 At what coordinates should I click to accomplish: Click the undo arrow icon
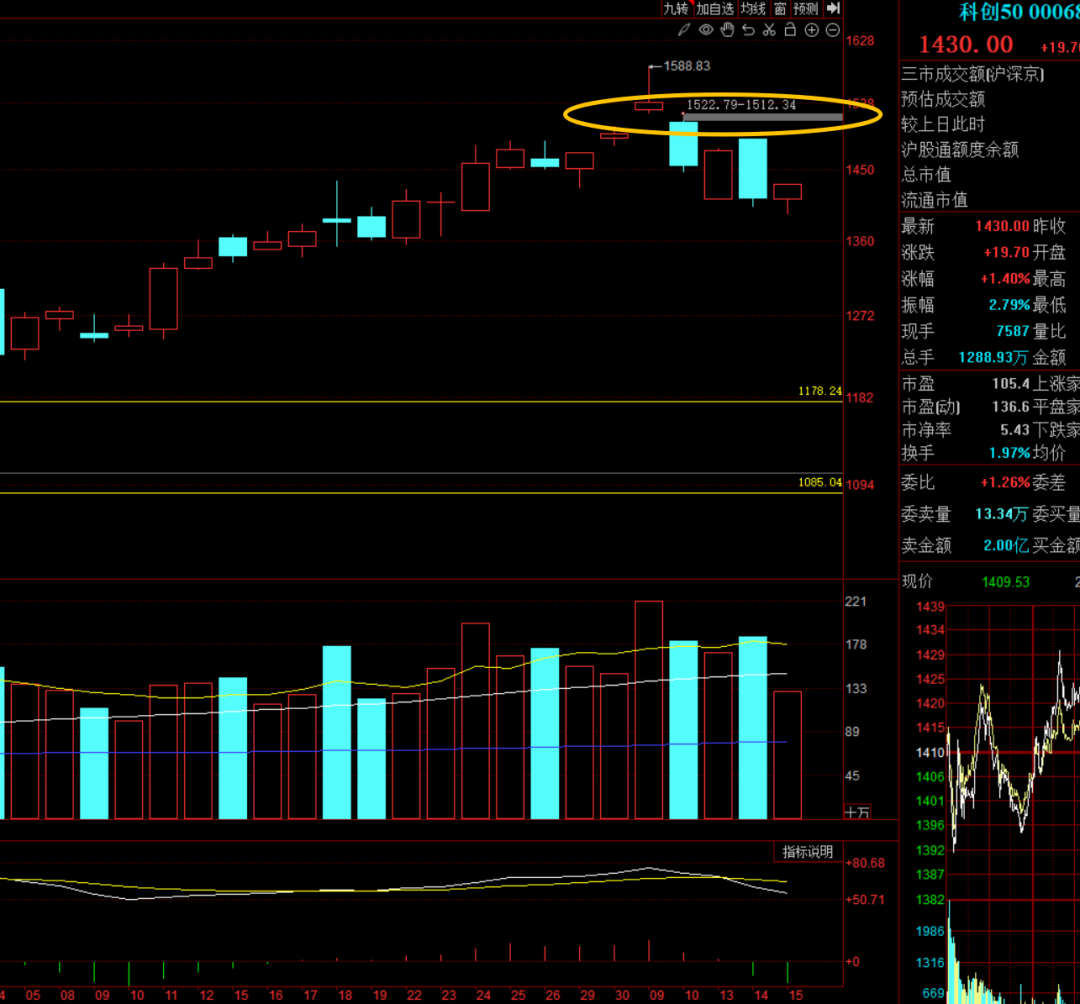pos(748,30)
